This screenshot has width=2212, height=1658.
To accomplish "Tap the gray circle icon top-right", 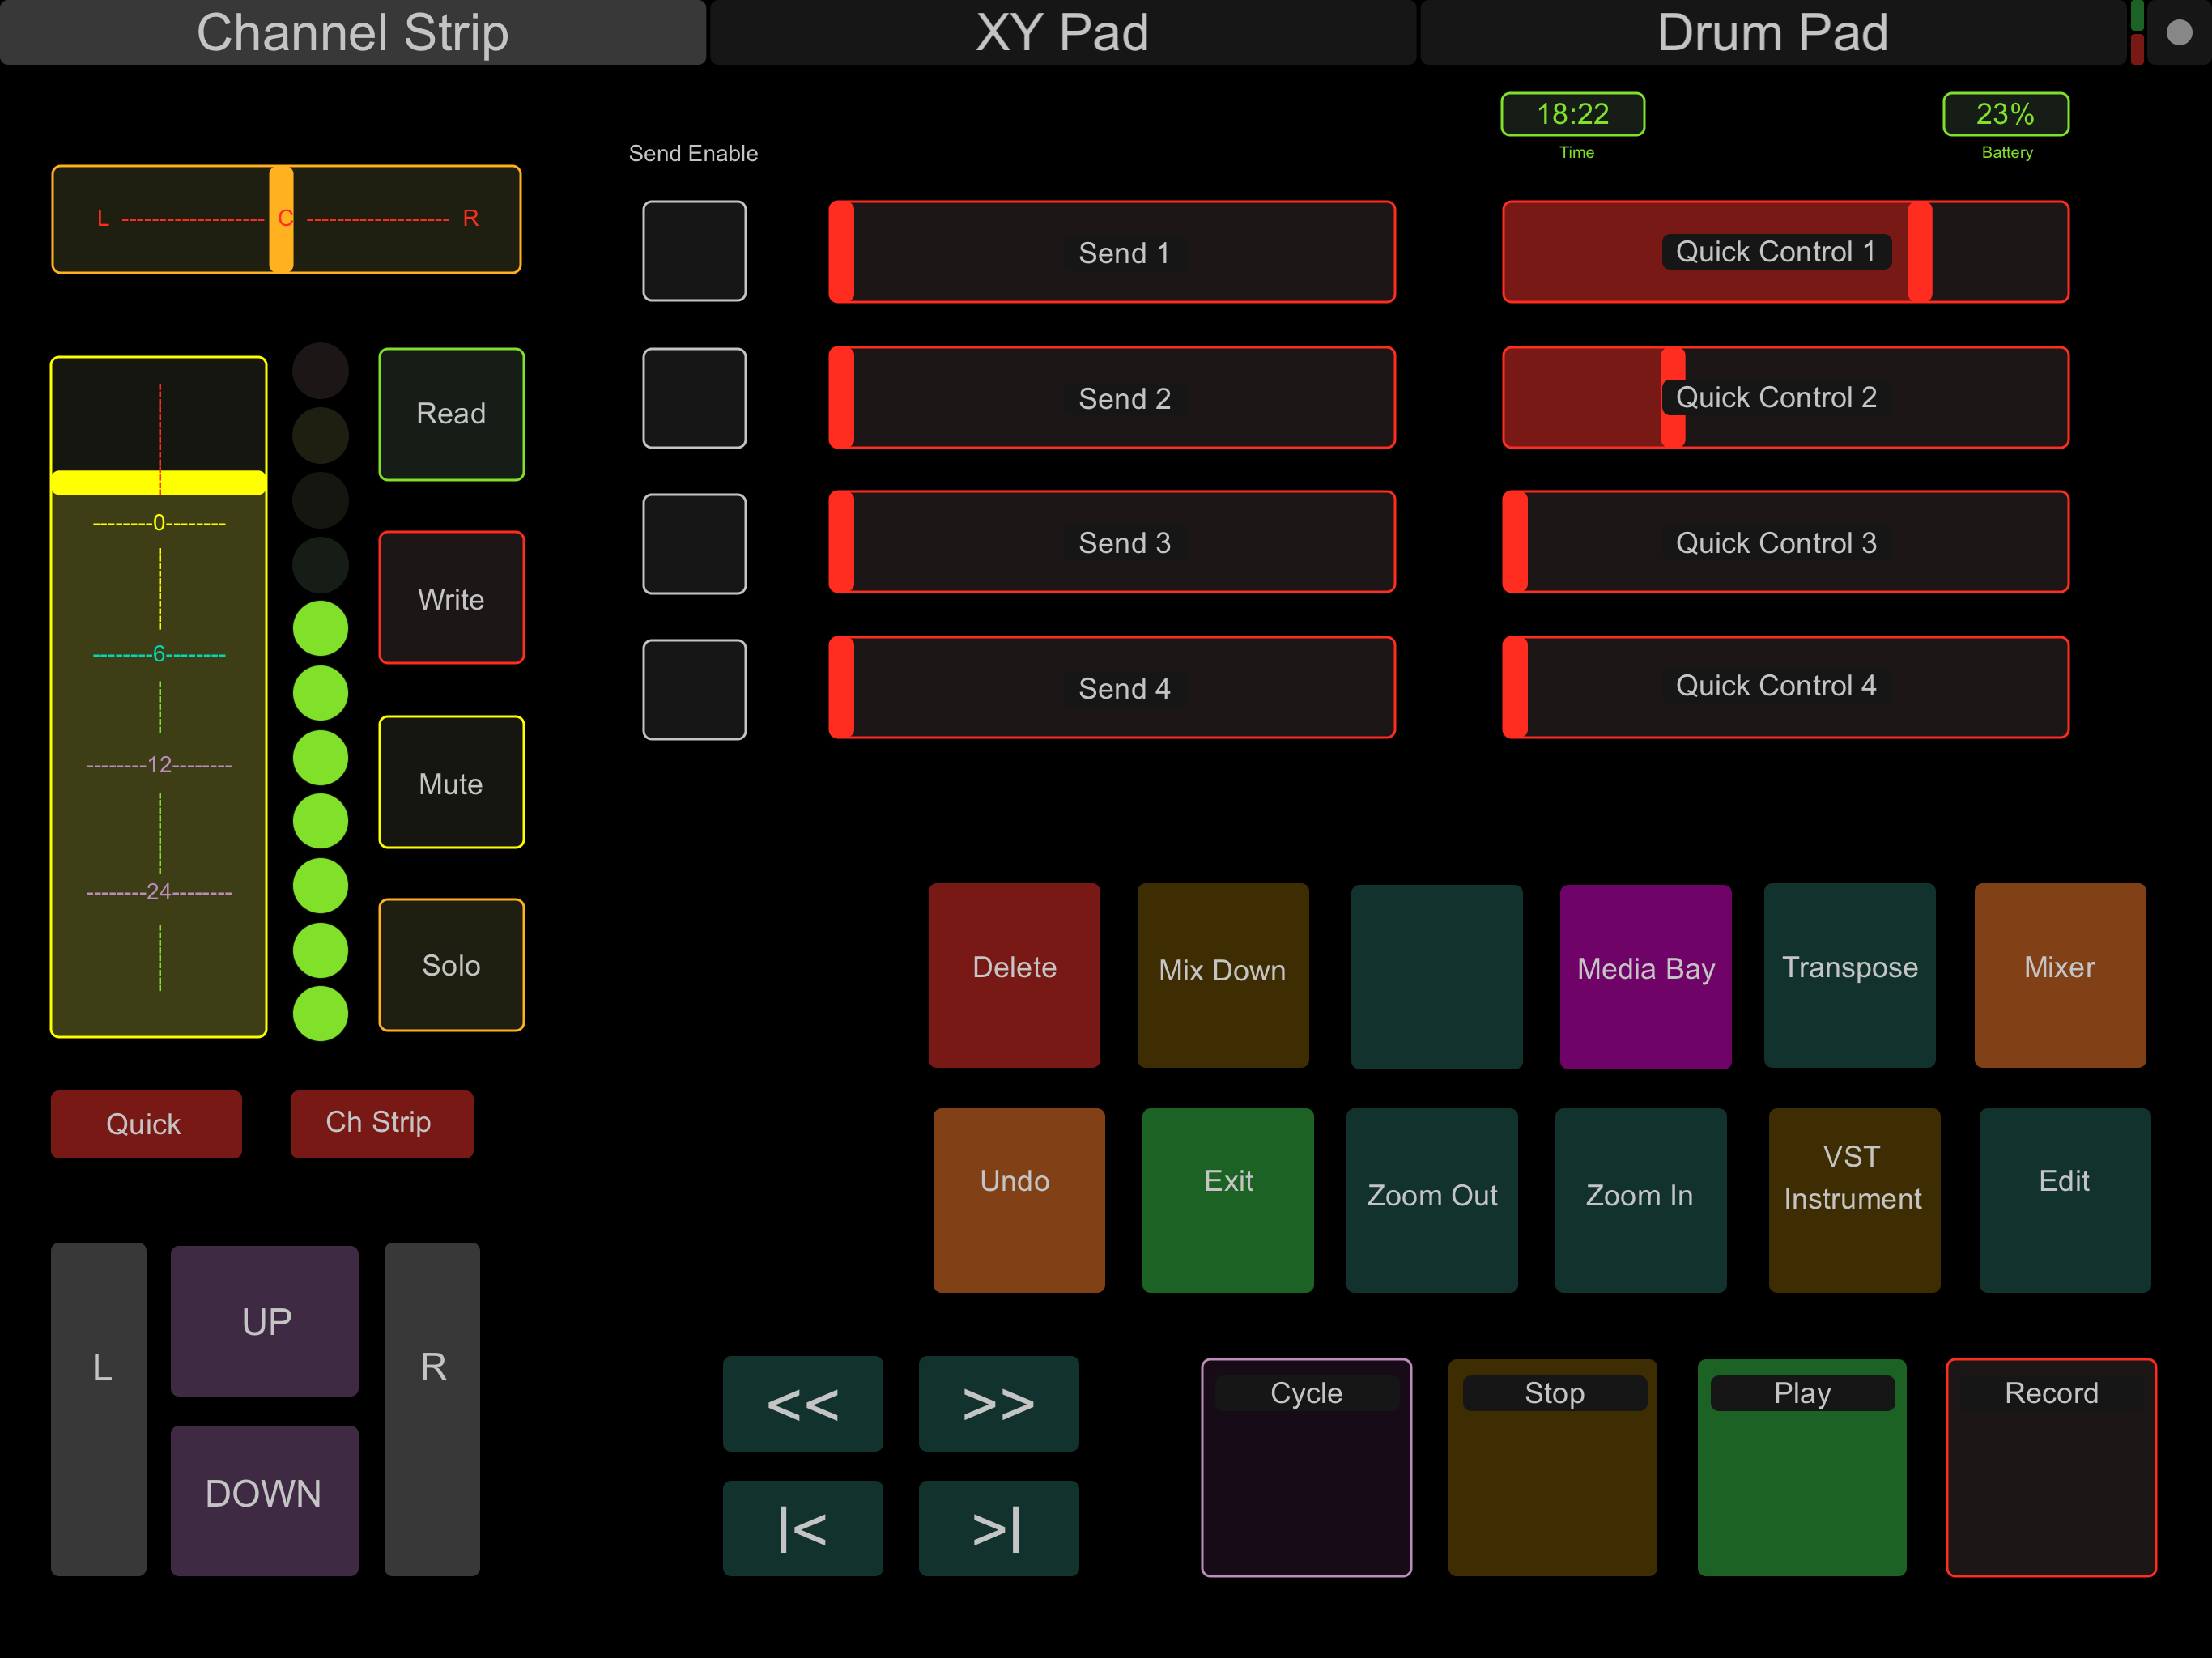I will pyautogui.click(x=2179, y=33).
